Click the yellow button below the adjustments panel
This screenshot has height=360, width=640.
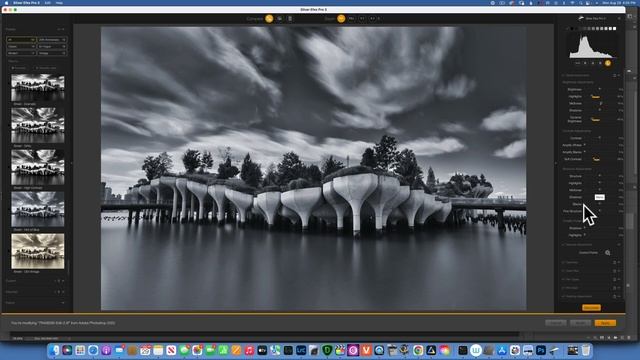[591, 307]
